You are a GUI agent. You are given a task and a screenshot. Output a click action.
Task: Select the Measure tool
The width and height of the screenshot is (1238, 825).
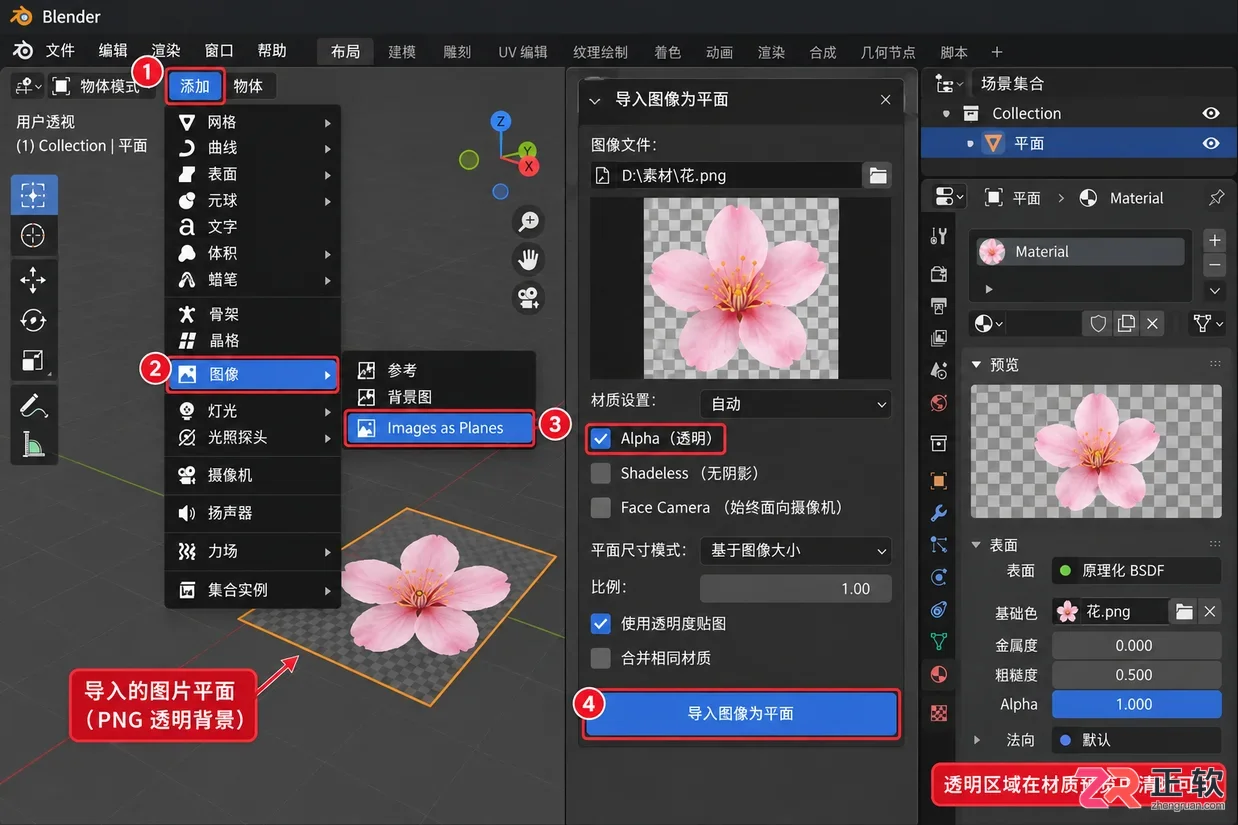(x=34, y=443)
